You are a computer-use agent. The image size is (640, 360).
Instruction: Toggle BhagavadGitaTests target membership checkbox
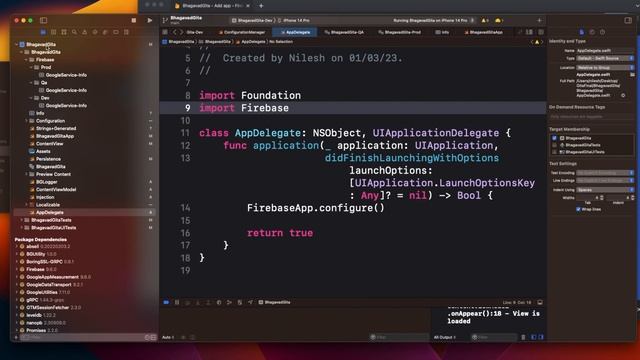[x=554, y=145]
